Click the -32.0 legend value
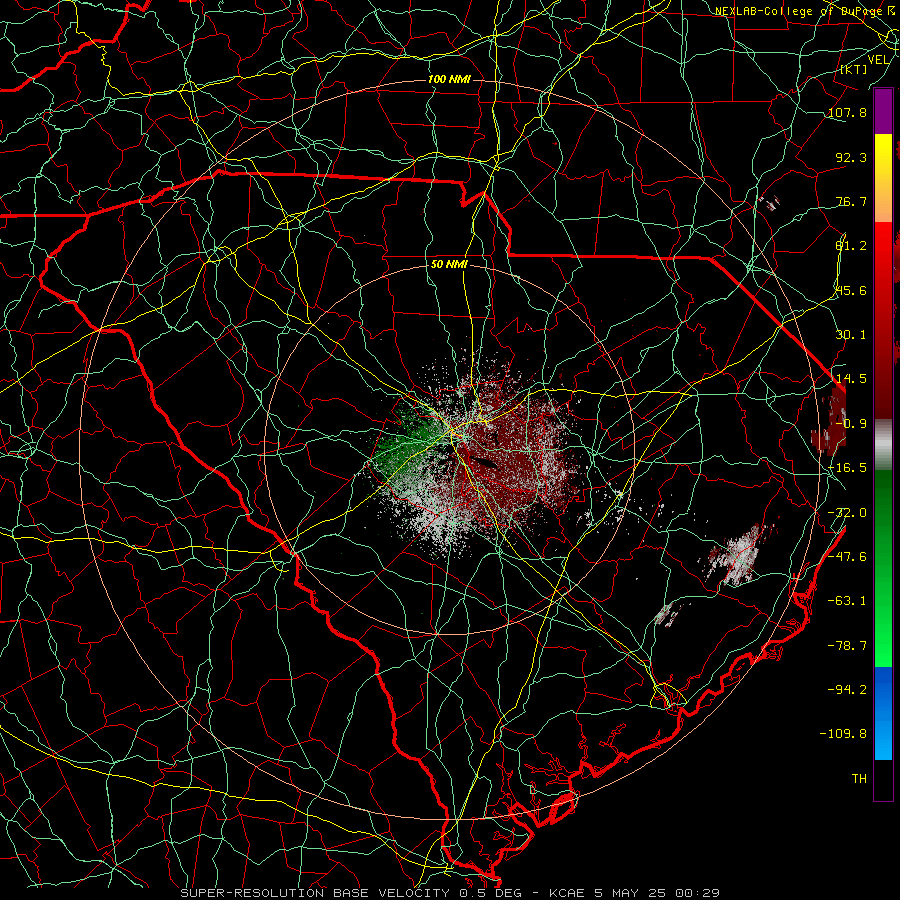The height and width of the screenshot is (900, 900). pos(847,513)
